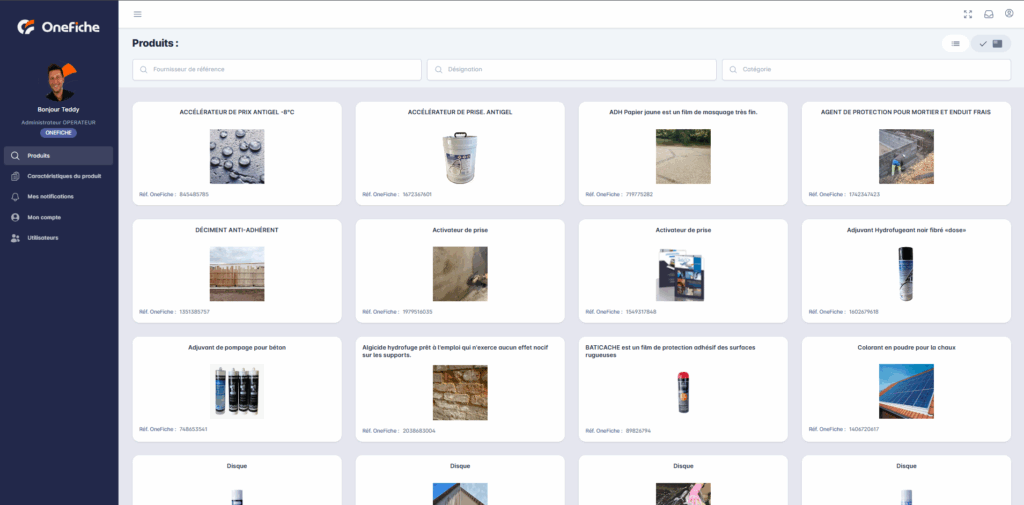
Task: Focus the Catégorie search field
Action: tap(867, 70)
